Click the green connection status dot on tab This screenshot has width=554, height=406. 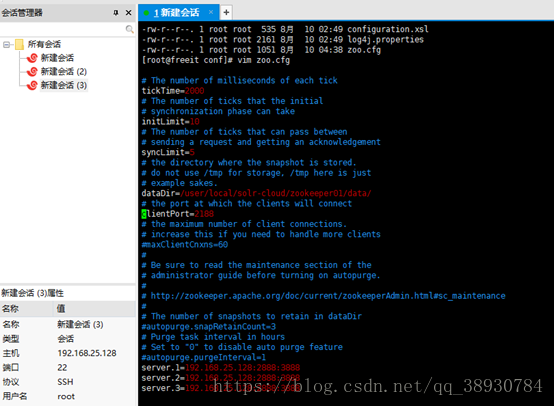tap(146, 13)
